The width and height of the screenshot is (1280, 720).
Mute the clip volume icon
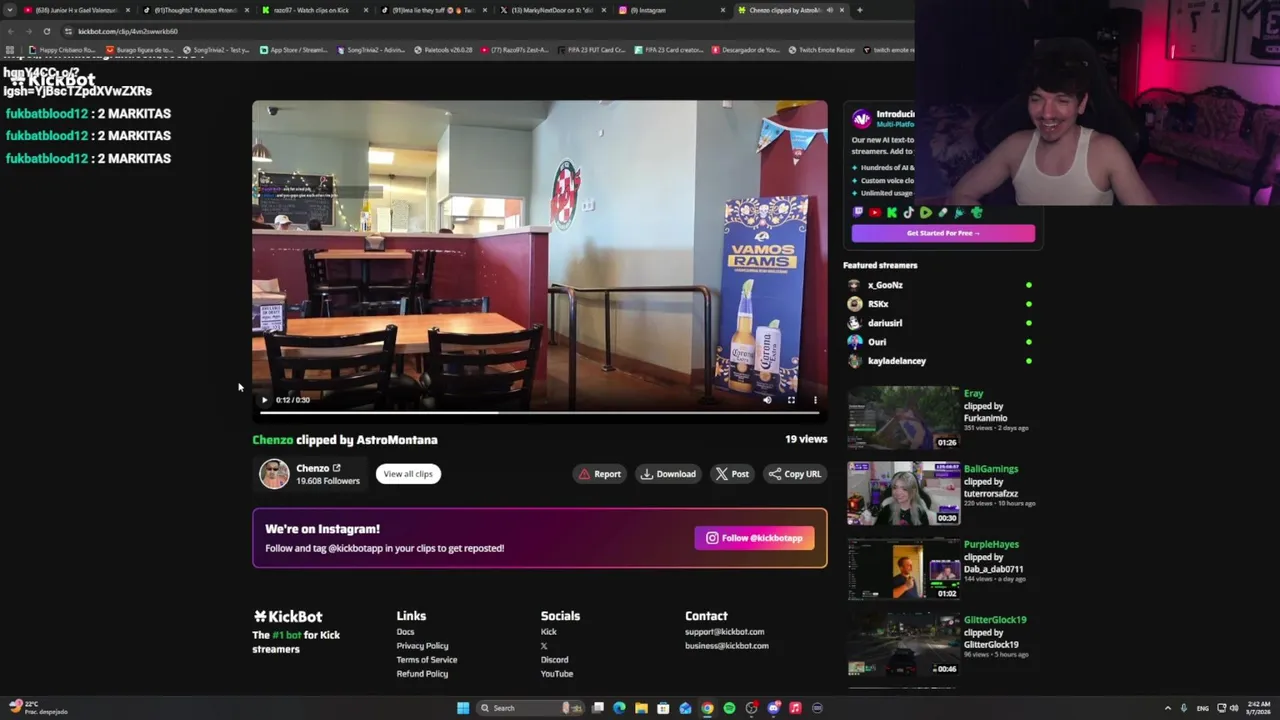pyautogui.click(x=767, y=400)
